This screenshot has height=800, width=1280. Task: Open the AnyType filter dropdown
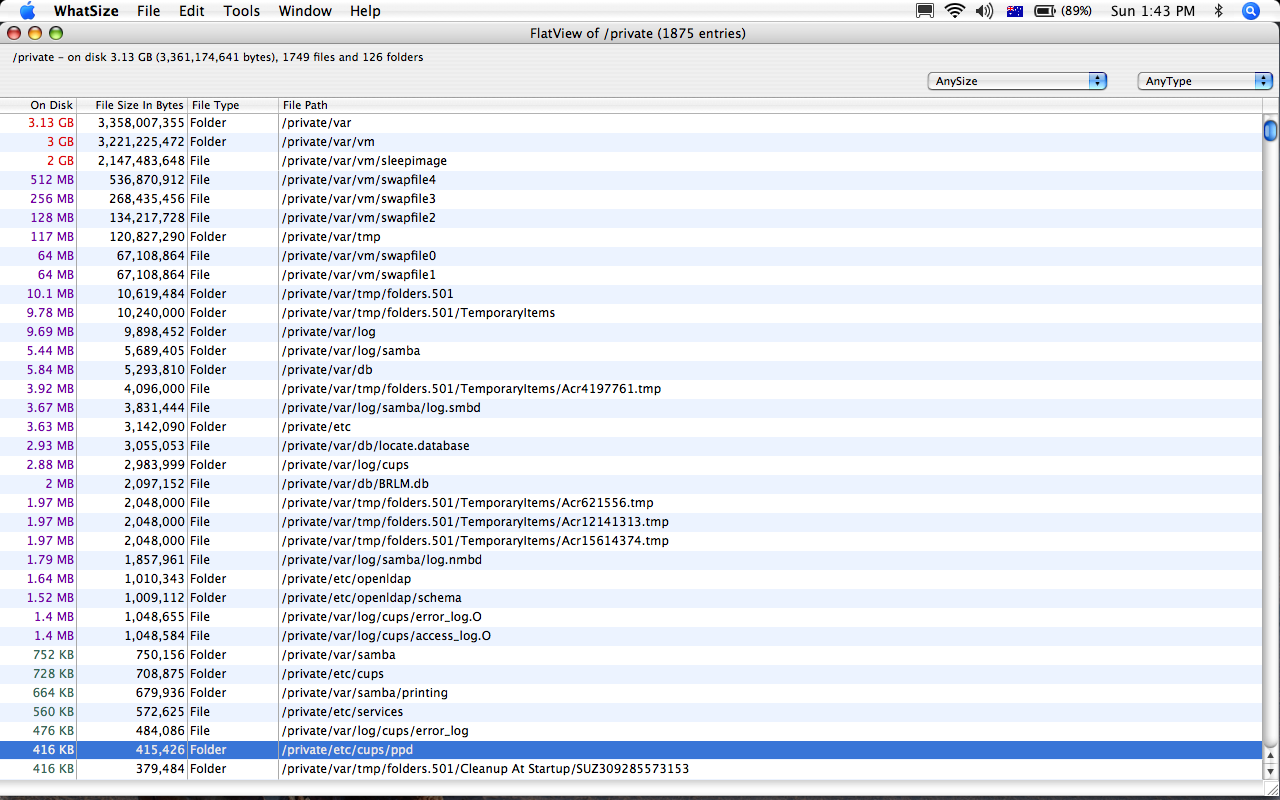pos(1205,81)
